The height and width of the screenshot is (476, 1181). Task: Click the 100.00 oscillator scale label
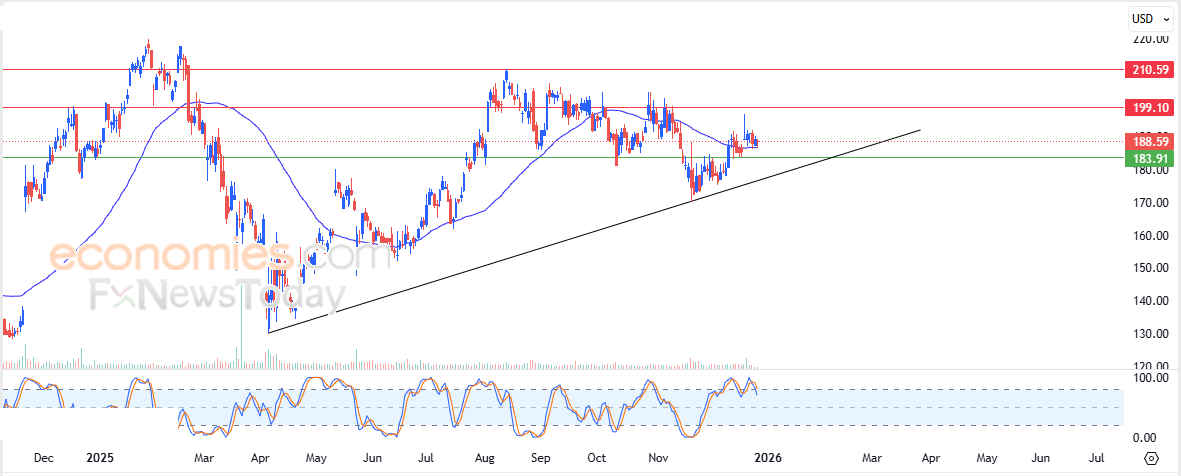1148,378
